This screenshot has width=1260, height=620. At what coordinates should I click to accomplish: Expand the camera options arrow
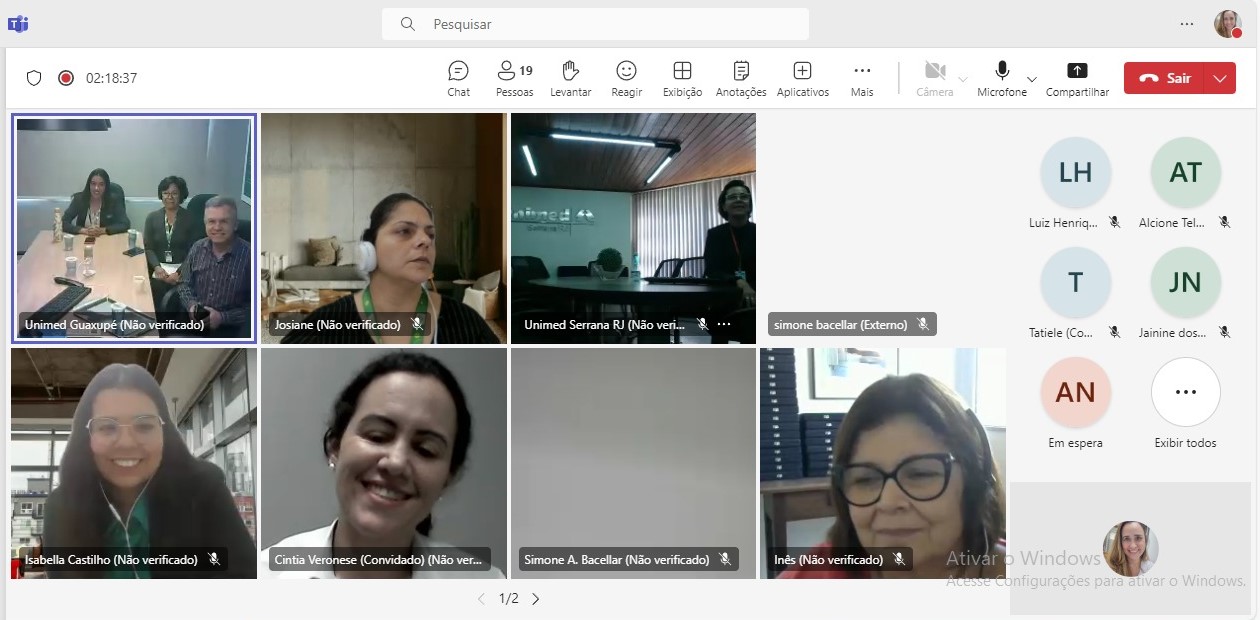tap(963, 79)
